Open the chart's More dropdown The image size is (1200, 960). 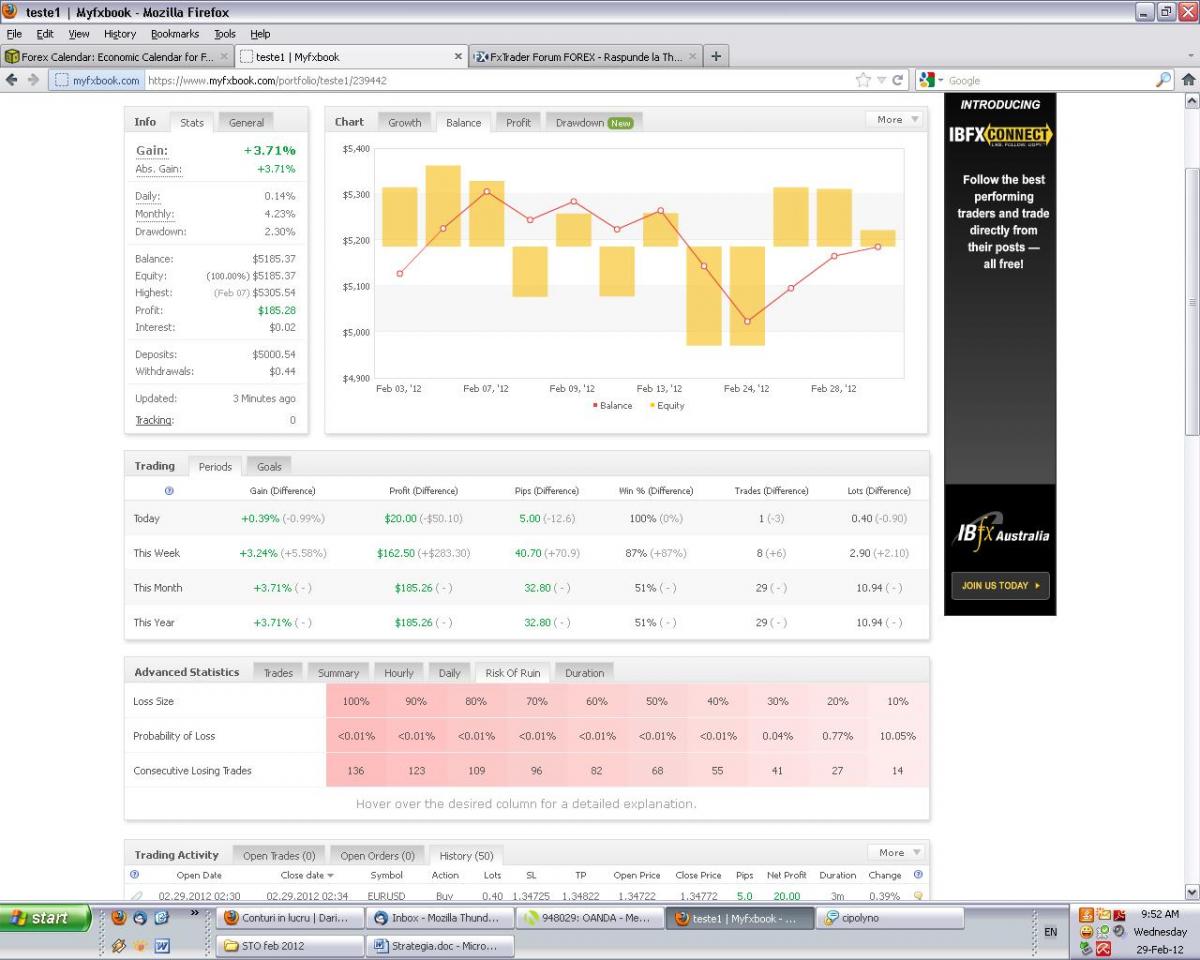[896, 120]
